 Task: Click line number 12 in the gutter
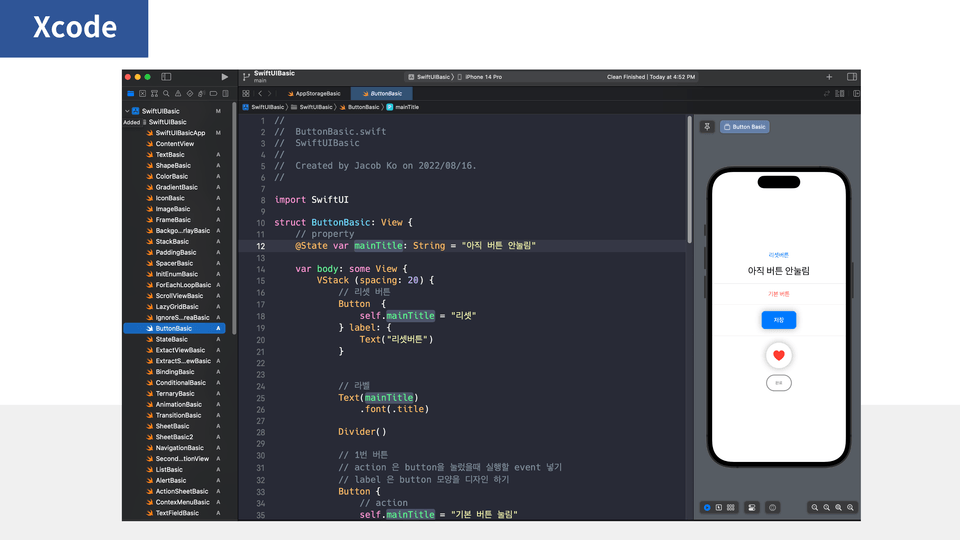[x=261, y=246]
